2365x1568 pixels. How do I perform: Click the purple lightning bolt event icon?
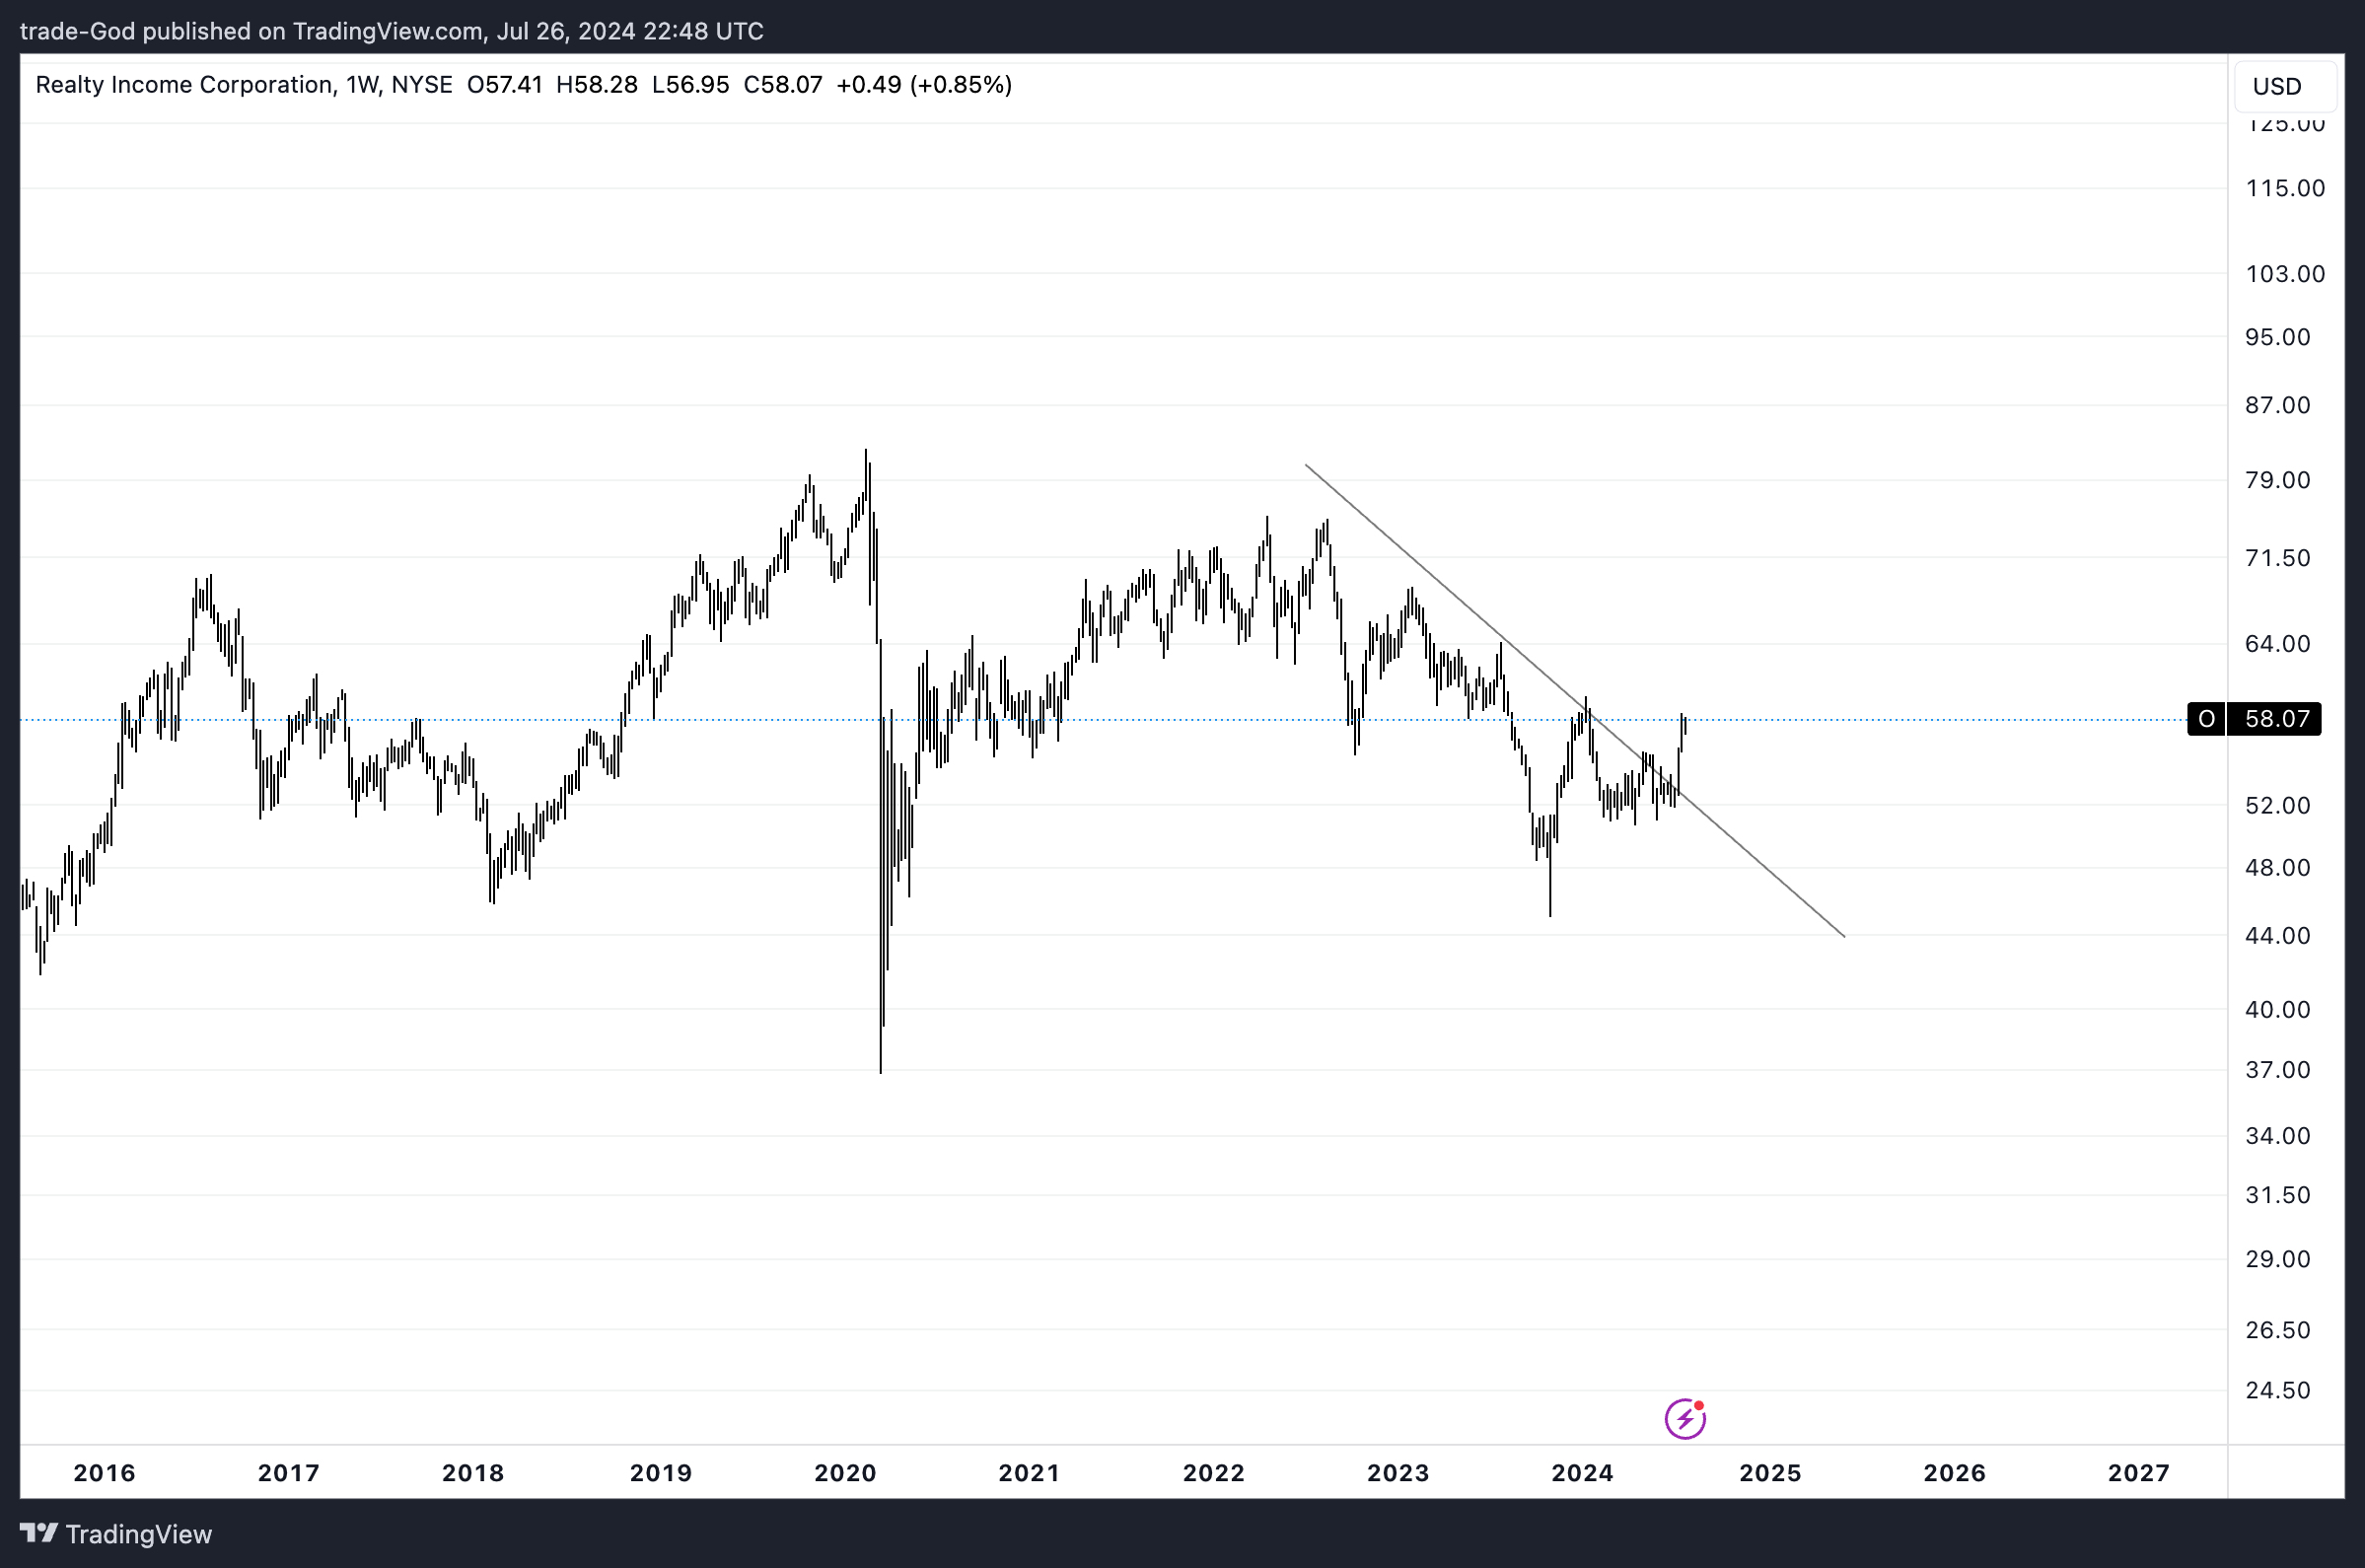pyautogui.click(x=1685, y=1418)
